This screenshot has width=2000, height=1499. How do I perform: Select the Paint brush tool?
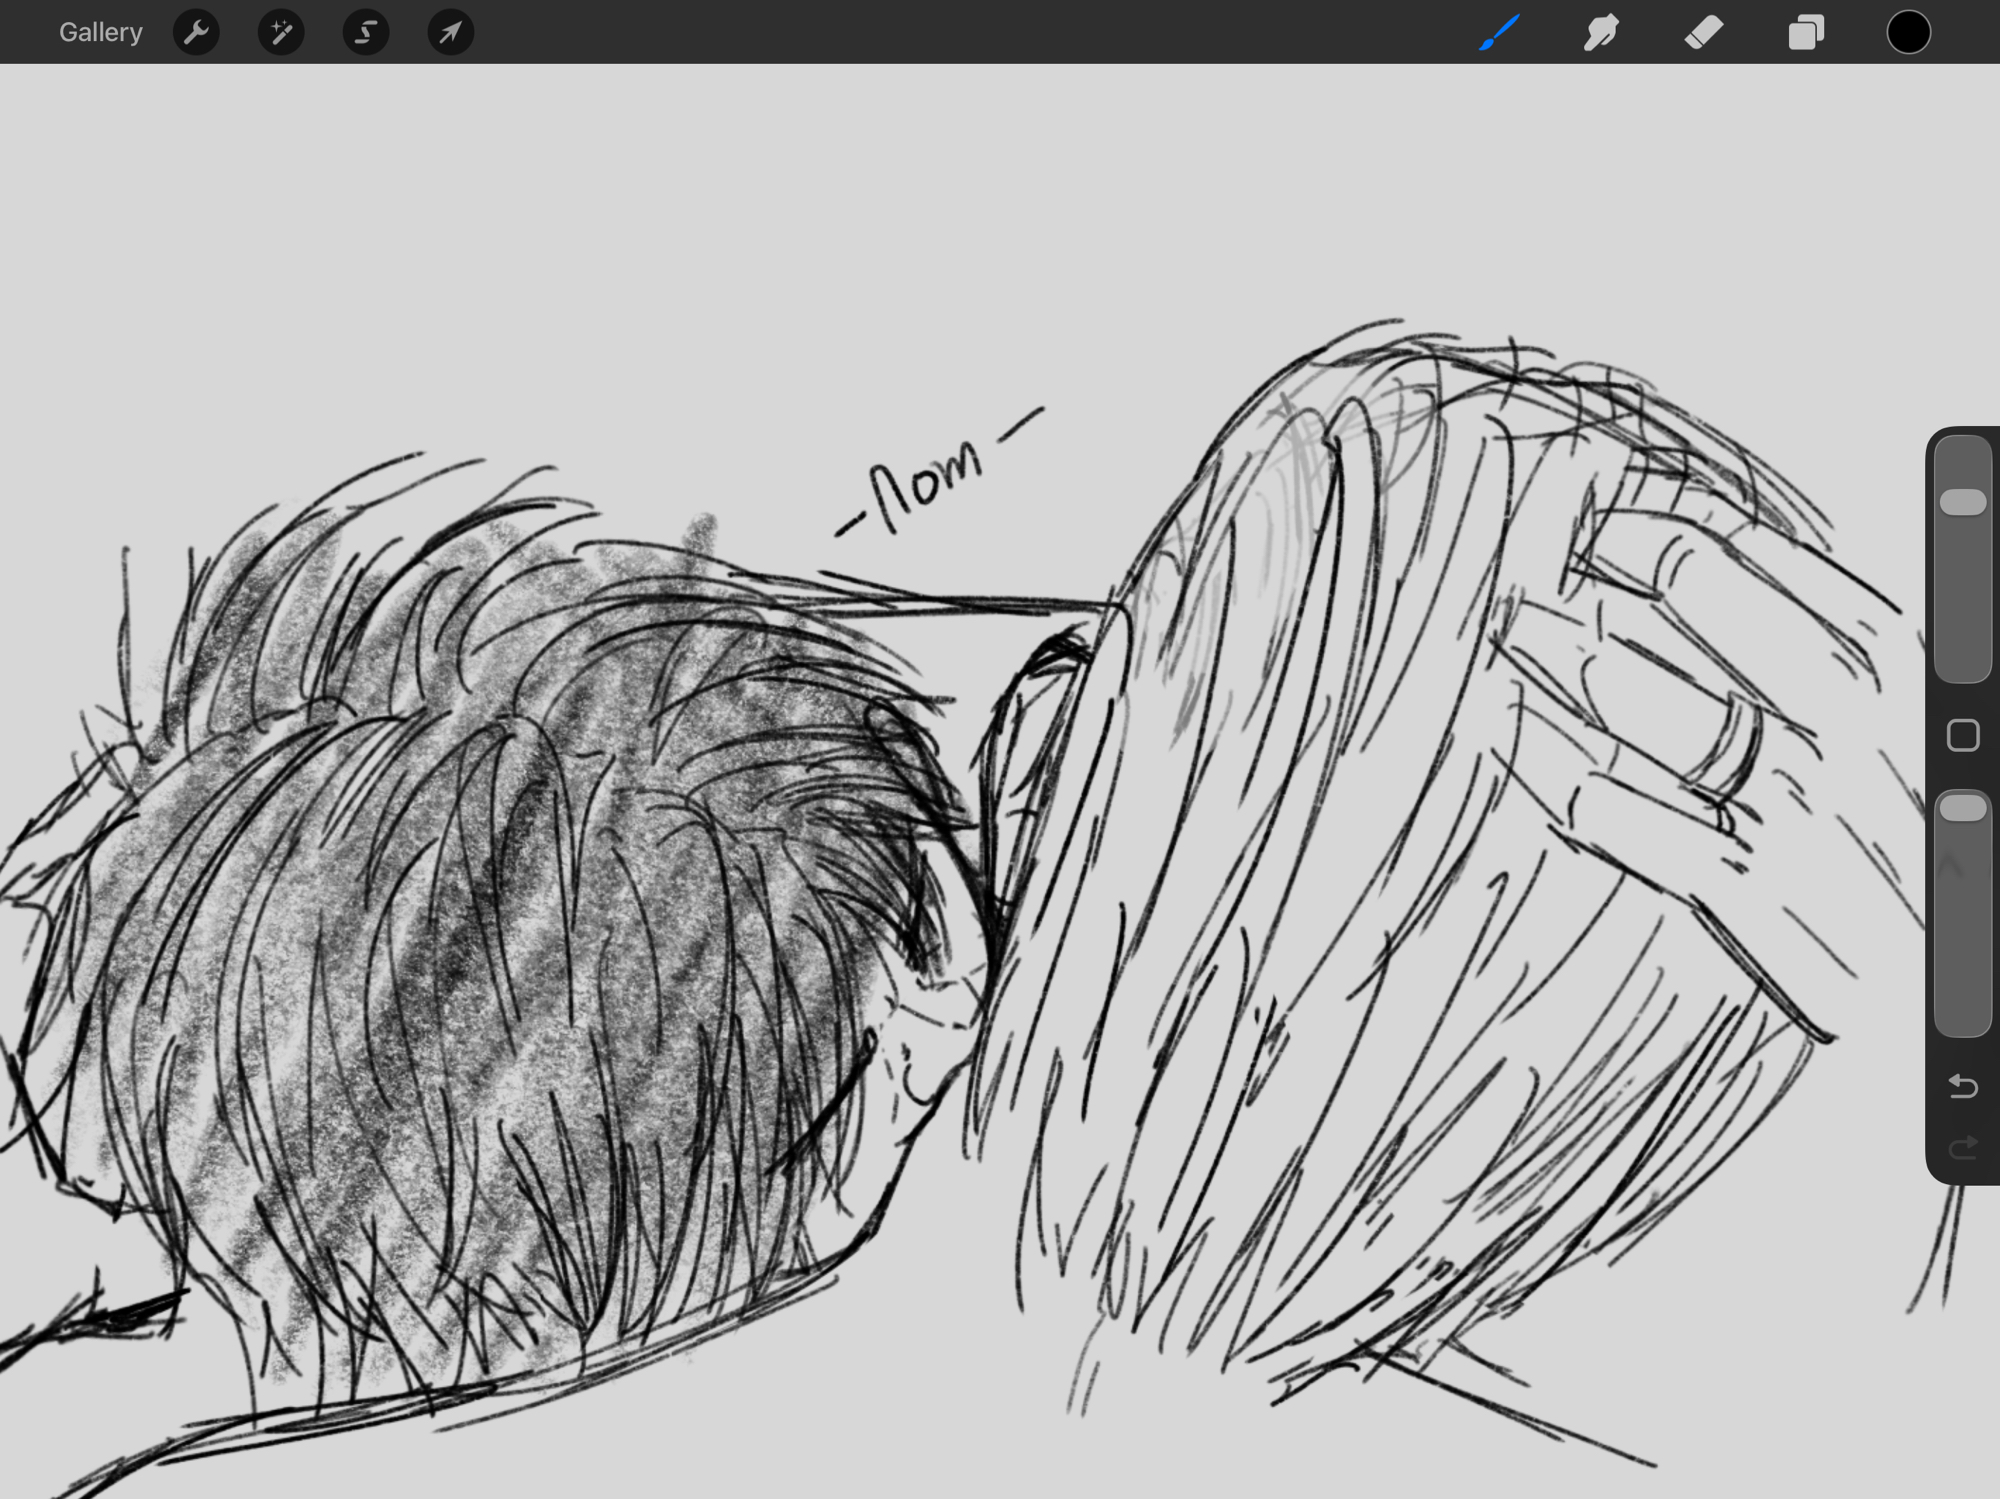pyautogui.click(x=1499, y=32)
